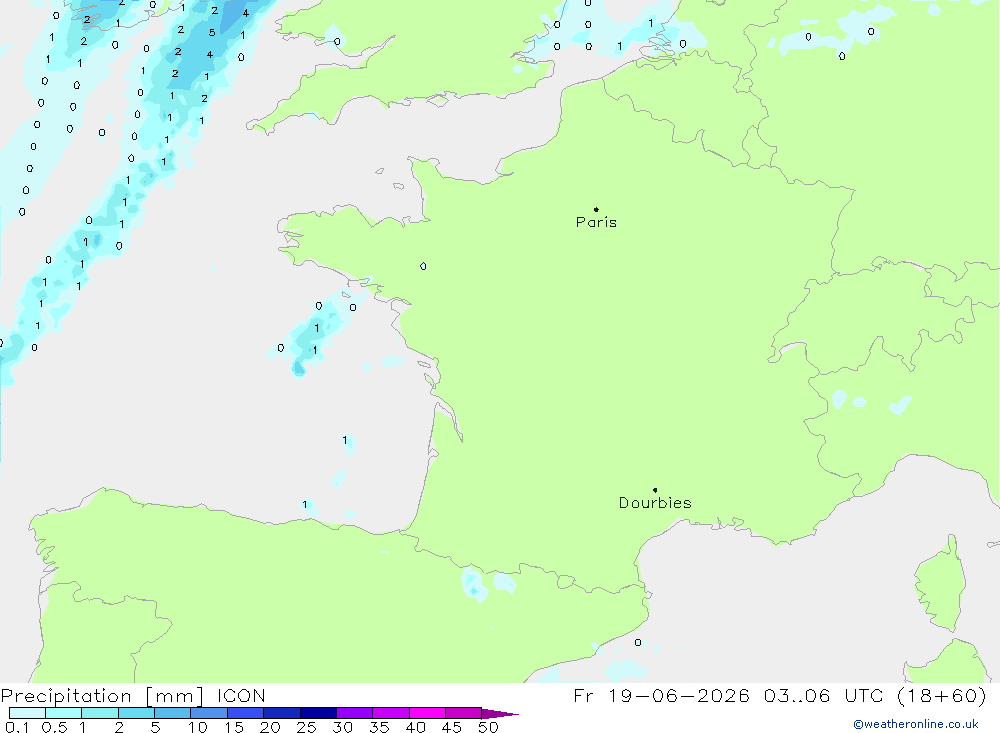
Task: Click the 1–2 mm legend swatch
Action: (100, 713)
